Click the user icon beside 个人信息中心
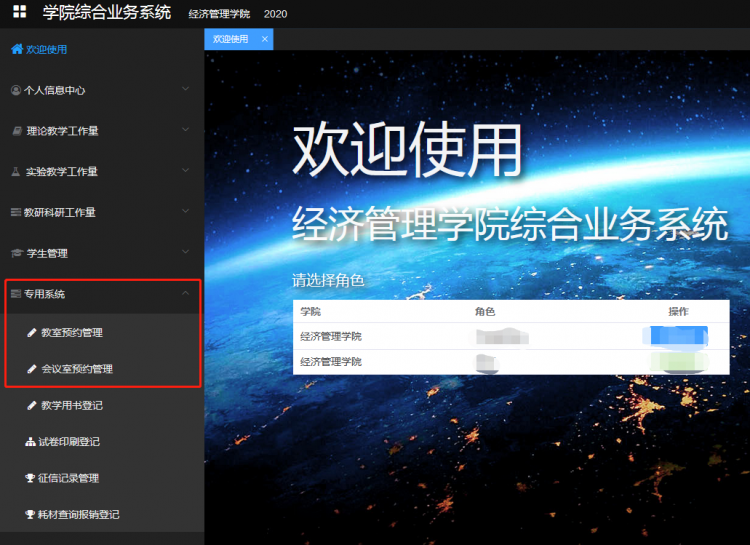Image resolution: width=750 pixels, height=545 pixels. point(16,90)
